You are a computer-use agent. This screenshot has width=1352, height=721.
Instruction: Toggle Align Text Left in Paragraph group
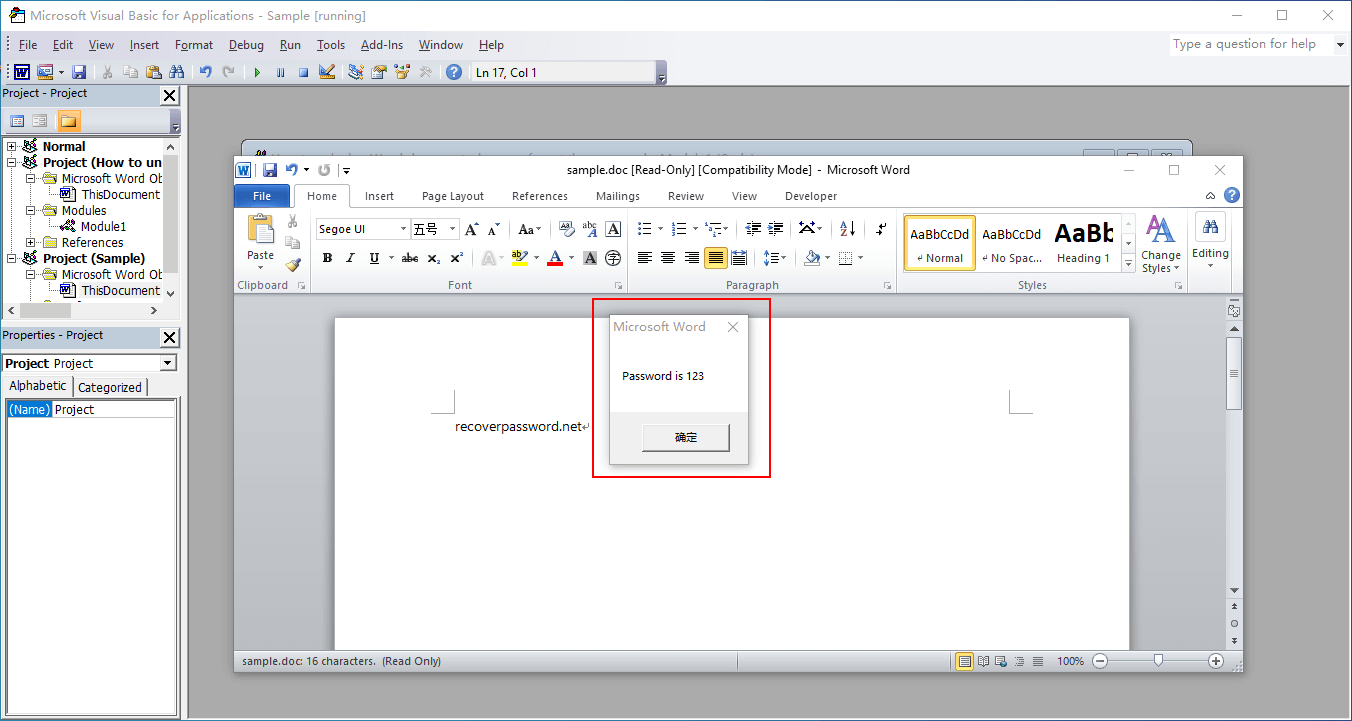645,258
